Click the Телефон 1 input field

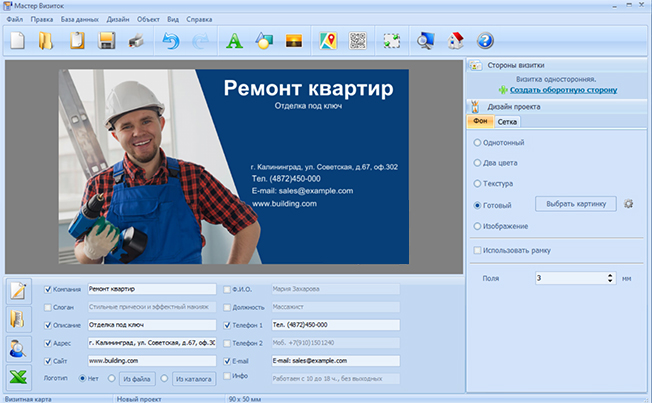point(336,325)
